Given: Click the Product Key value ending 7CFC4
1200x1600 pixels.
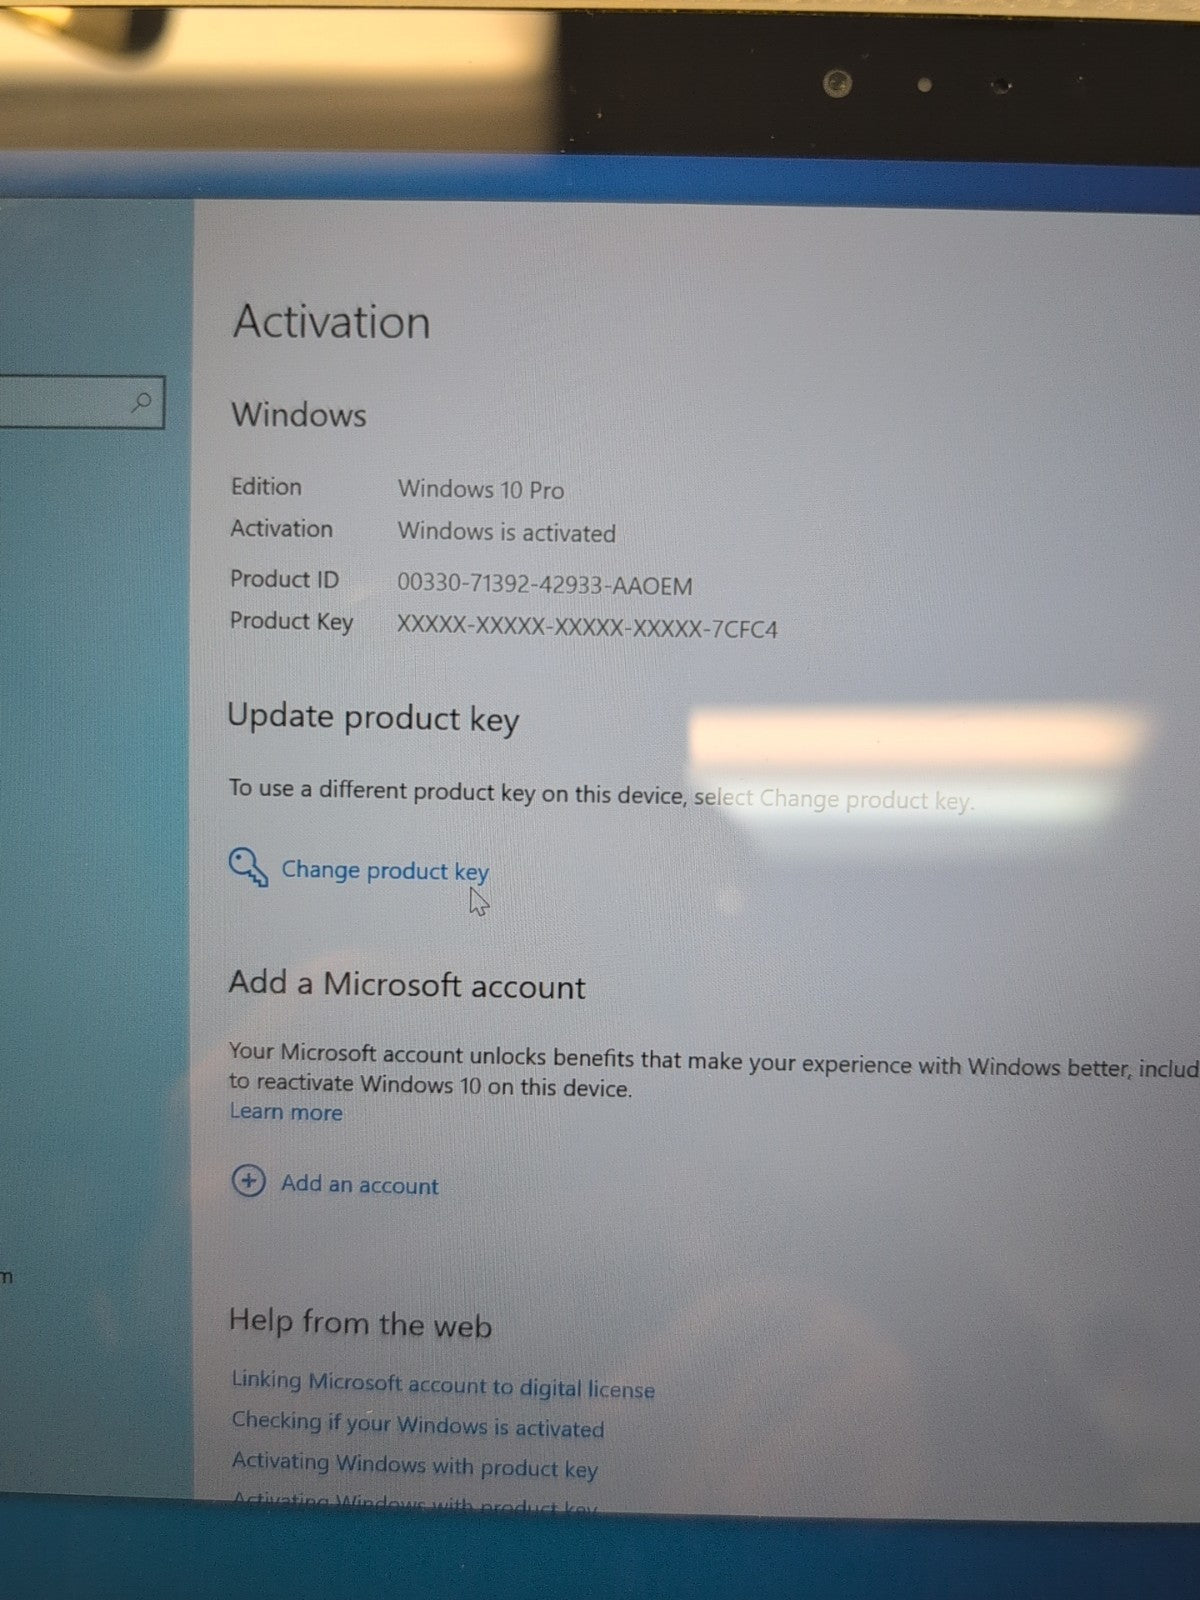Looking at the screenshot, I should (x=587, y=628).
